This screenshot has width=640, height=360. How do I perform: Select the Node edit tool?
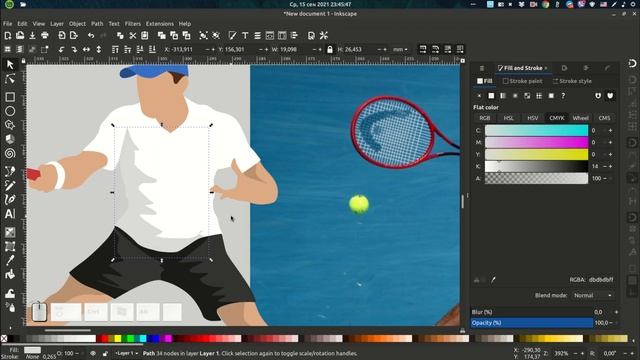[x=10, y=79]
